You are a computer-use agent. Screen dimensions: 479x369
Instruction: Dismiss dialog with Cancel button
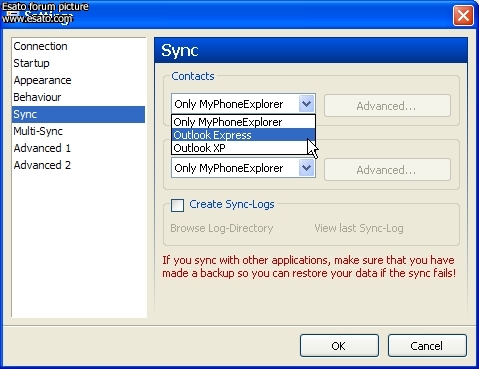pos(427,346)
